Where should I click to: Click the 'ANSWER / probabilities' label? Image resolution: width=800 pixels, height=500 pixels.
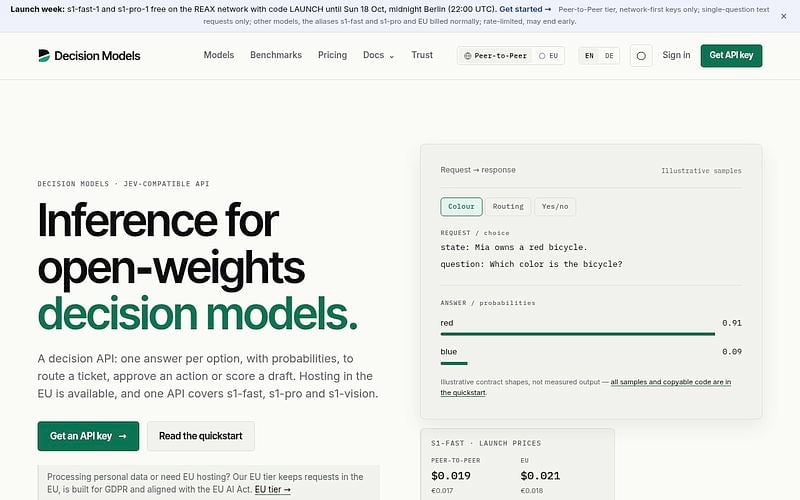point(488,303)
